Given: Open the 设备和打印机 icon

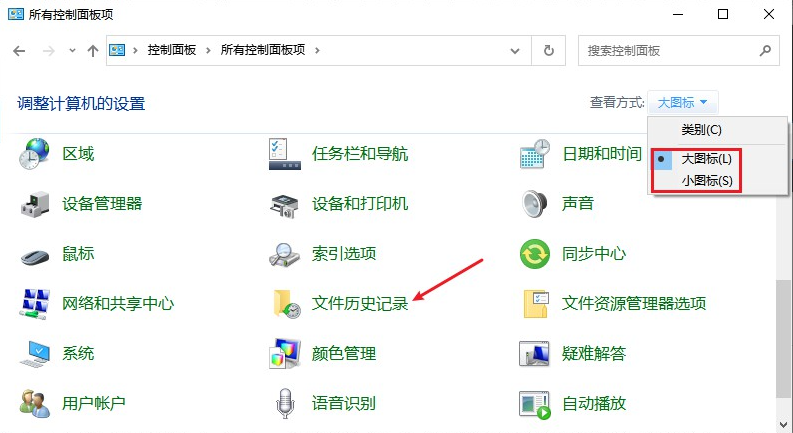Looking at the screenshot, I should point(285,204).
